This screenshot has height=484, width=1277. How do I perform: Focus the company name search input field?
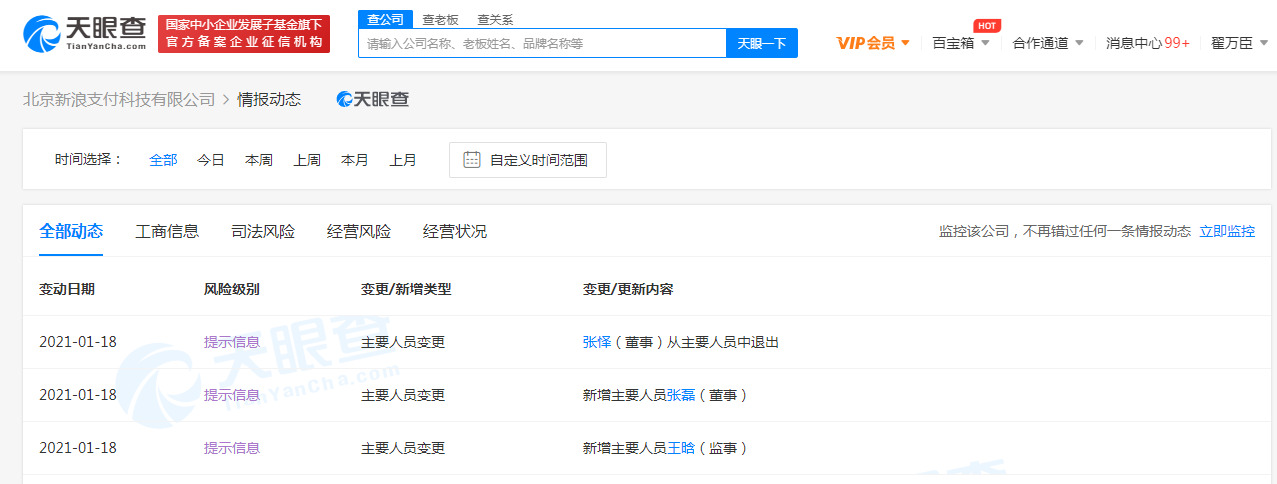(x=542, y=43)
